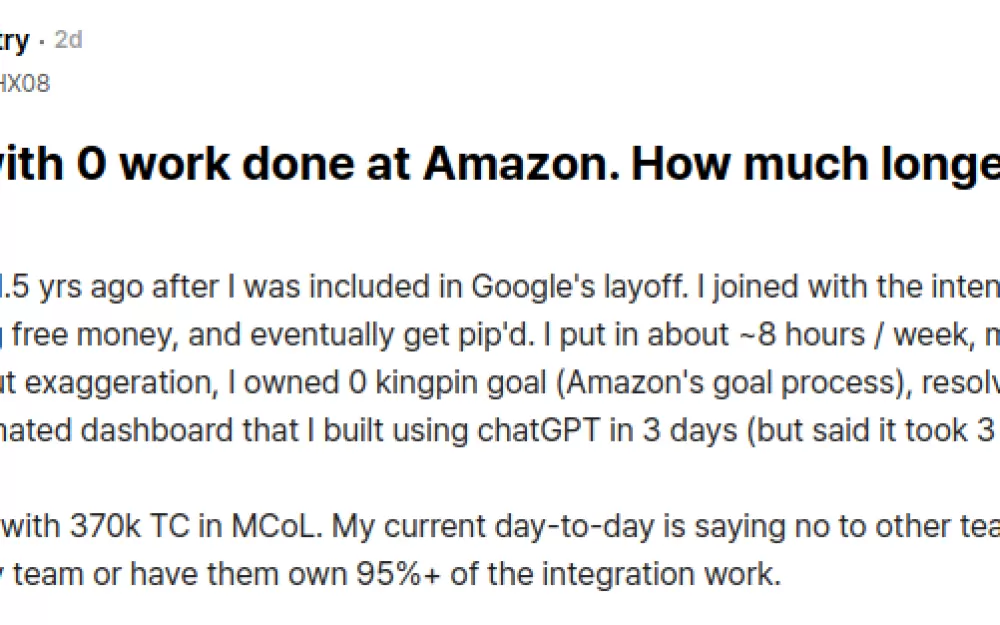The height and width of the screenshot is (625, 1000).
Task: Click the 95%+ figure in the post
Action: [x=399, y=574]
